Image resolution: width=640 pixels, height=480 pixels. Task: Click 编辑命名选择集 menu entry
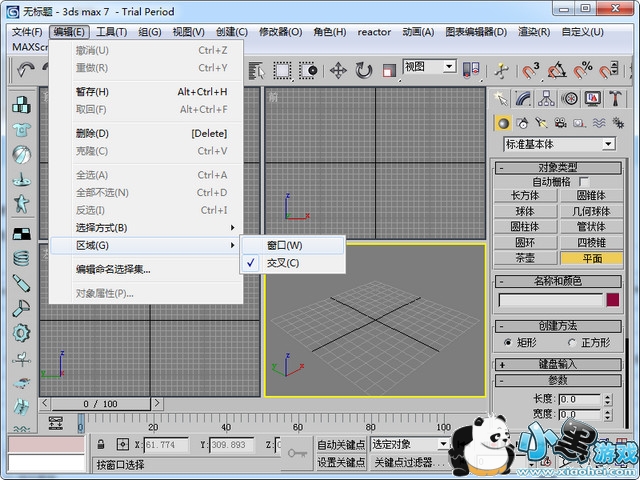(x=113, y=269)
